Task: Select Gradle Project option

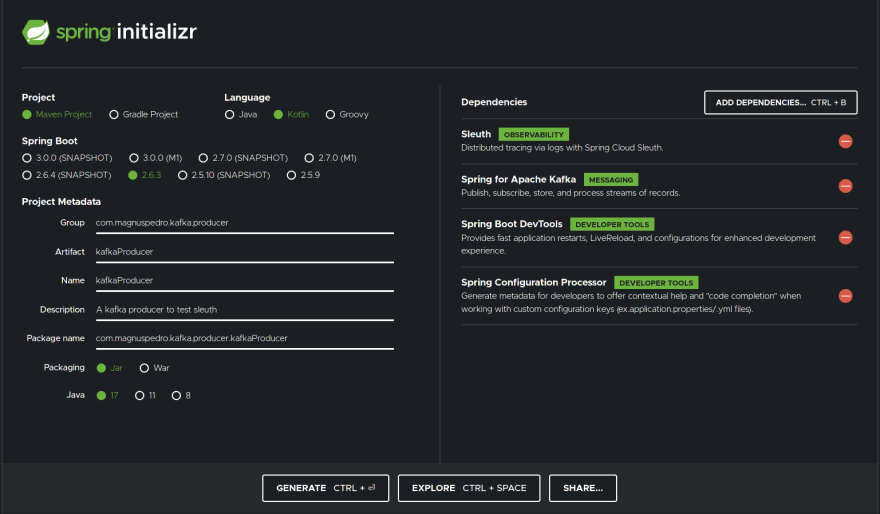Action: (144, 114)
